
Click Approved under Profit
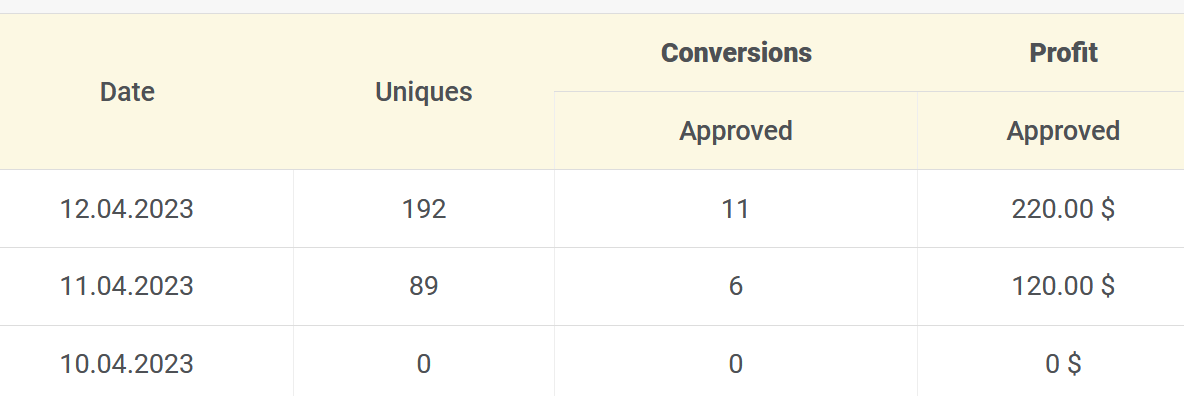click(x=1063, y=131)
